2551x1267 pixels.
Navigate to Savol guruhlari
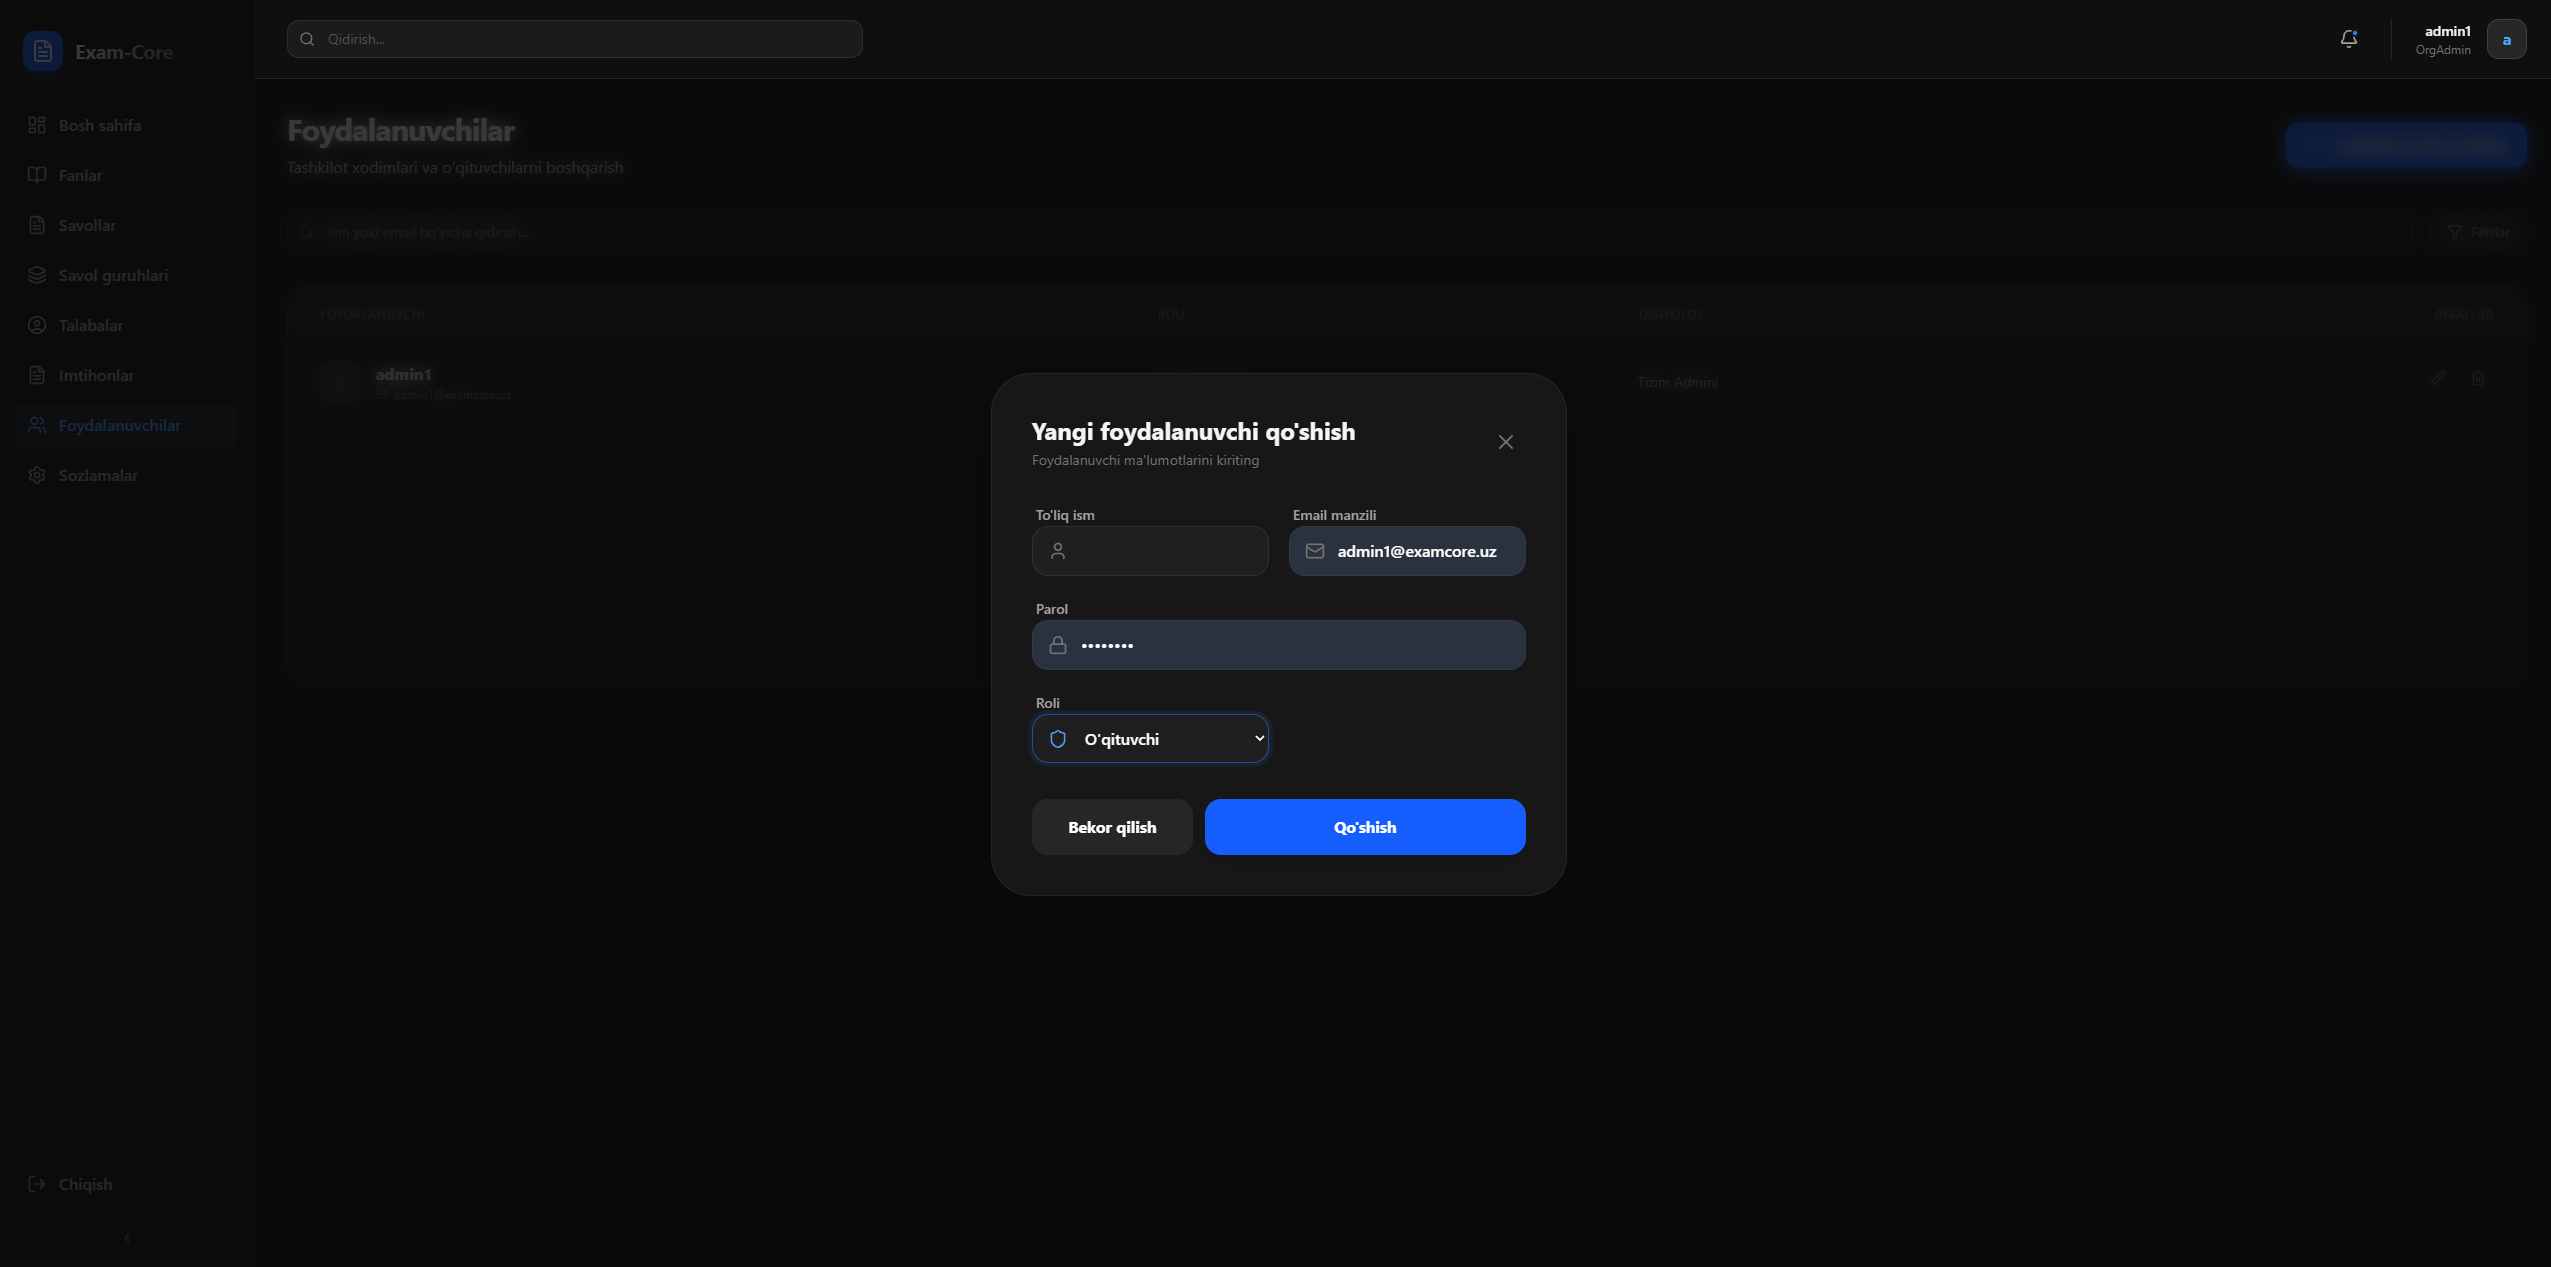point(113,275)
